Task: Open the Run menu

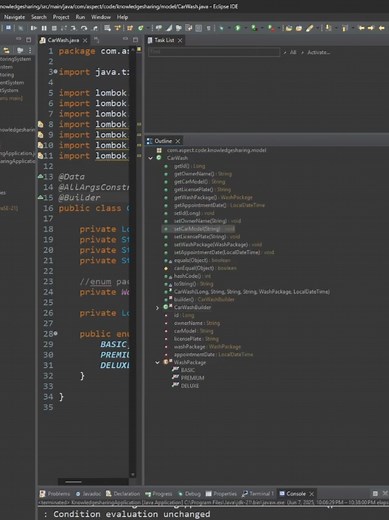Action: click(80, 17)
